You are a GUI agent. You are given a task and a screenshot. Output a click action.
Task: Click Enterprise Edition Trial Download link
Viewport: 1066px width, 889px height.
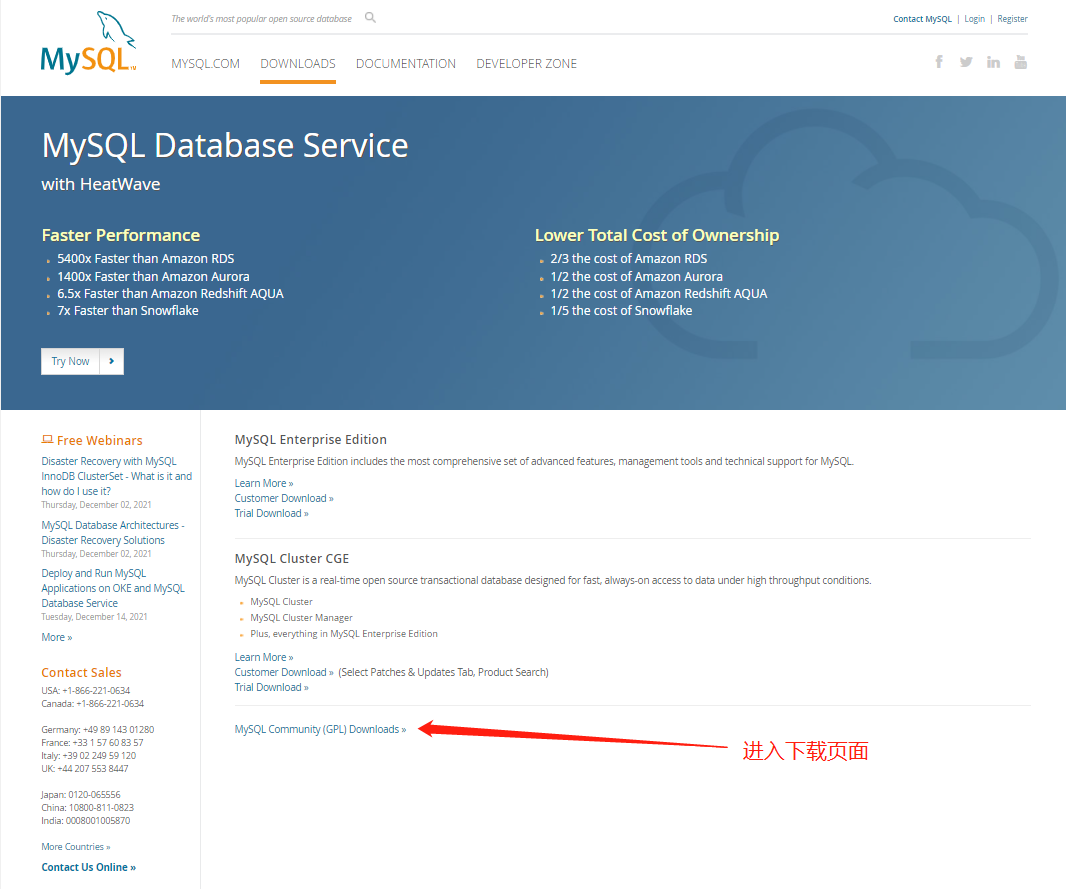(x=271, y=513)
